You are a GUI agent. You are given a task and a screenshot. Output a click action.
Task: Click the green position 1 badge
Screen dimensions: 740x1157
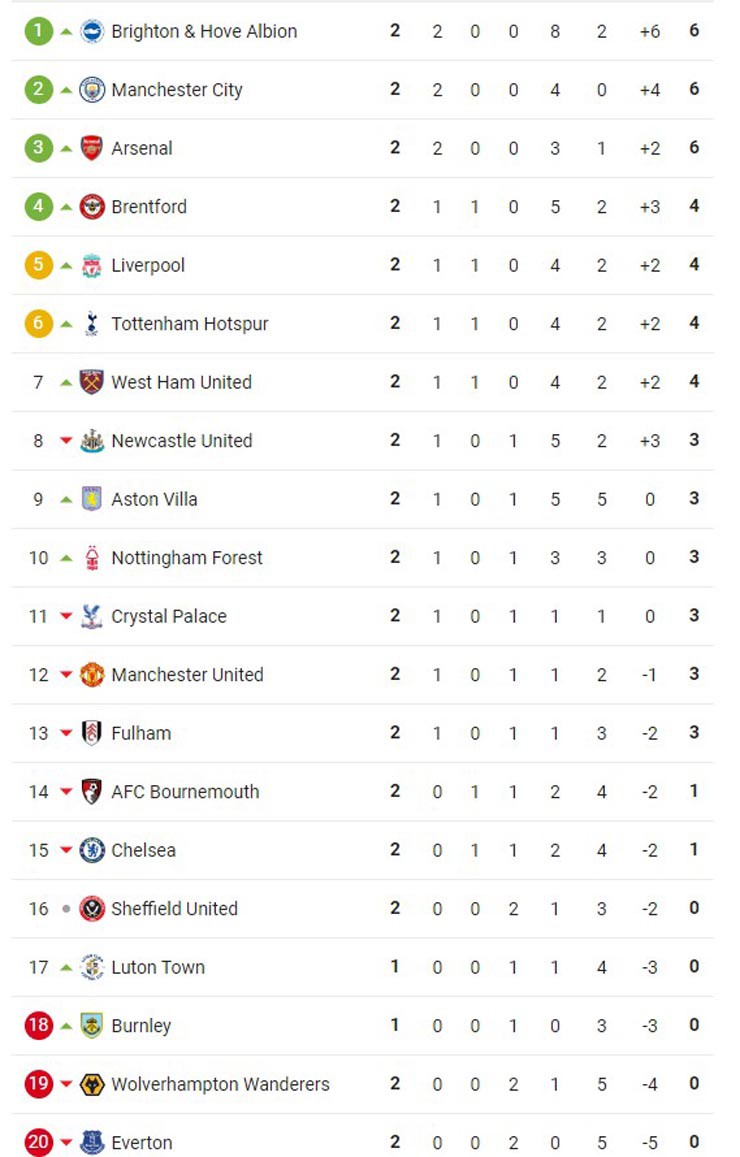[38, 31]
